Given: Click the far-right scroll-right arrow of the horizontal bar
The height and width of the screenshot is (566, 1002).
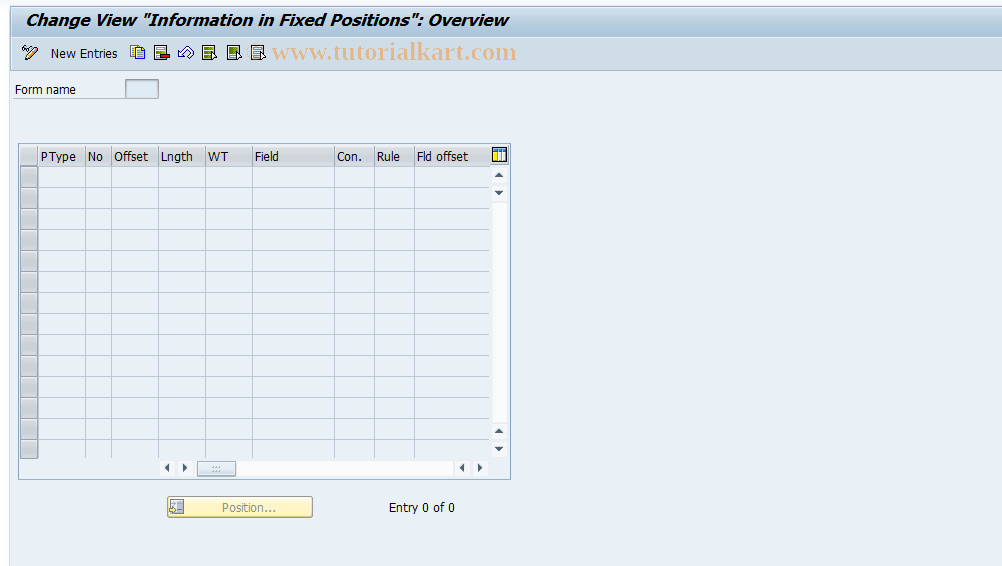Looking at the screenshot, I should (480, 468).
